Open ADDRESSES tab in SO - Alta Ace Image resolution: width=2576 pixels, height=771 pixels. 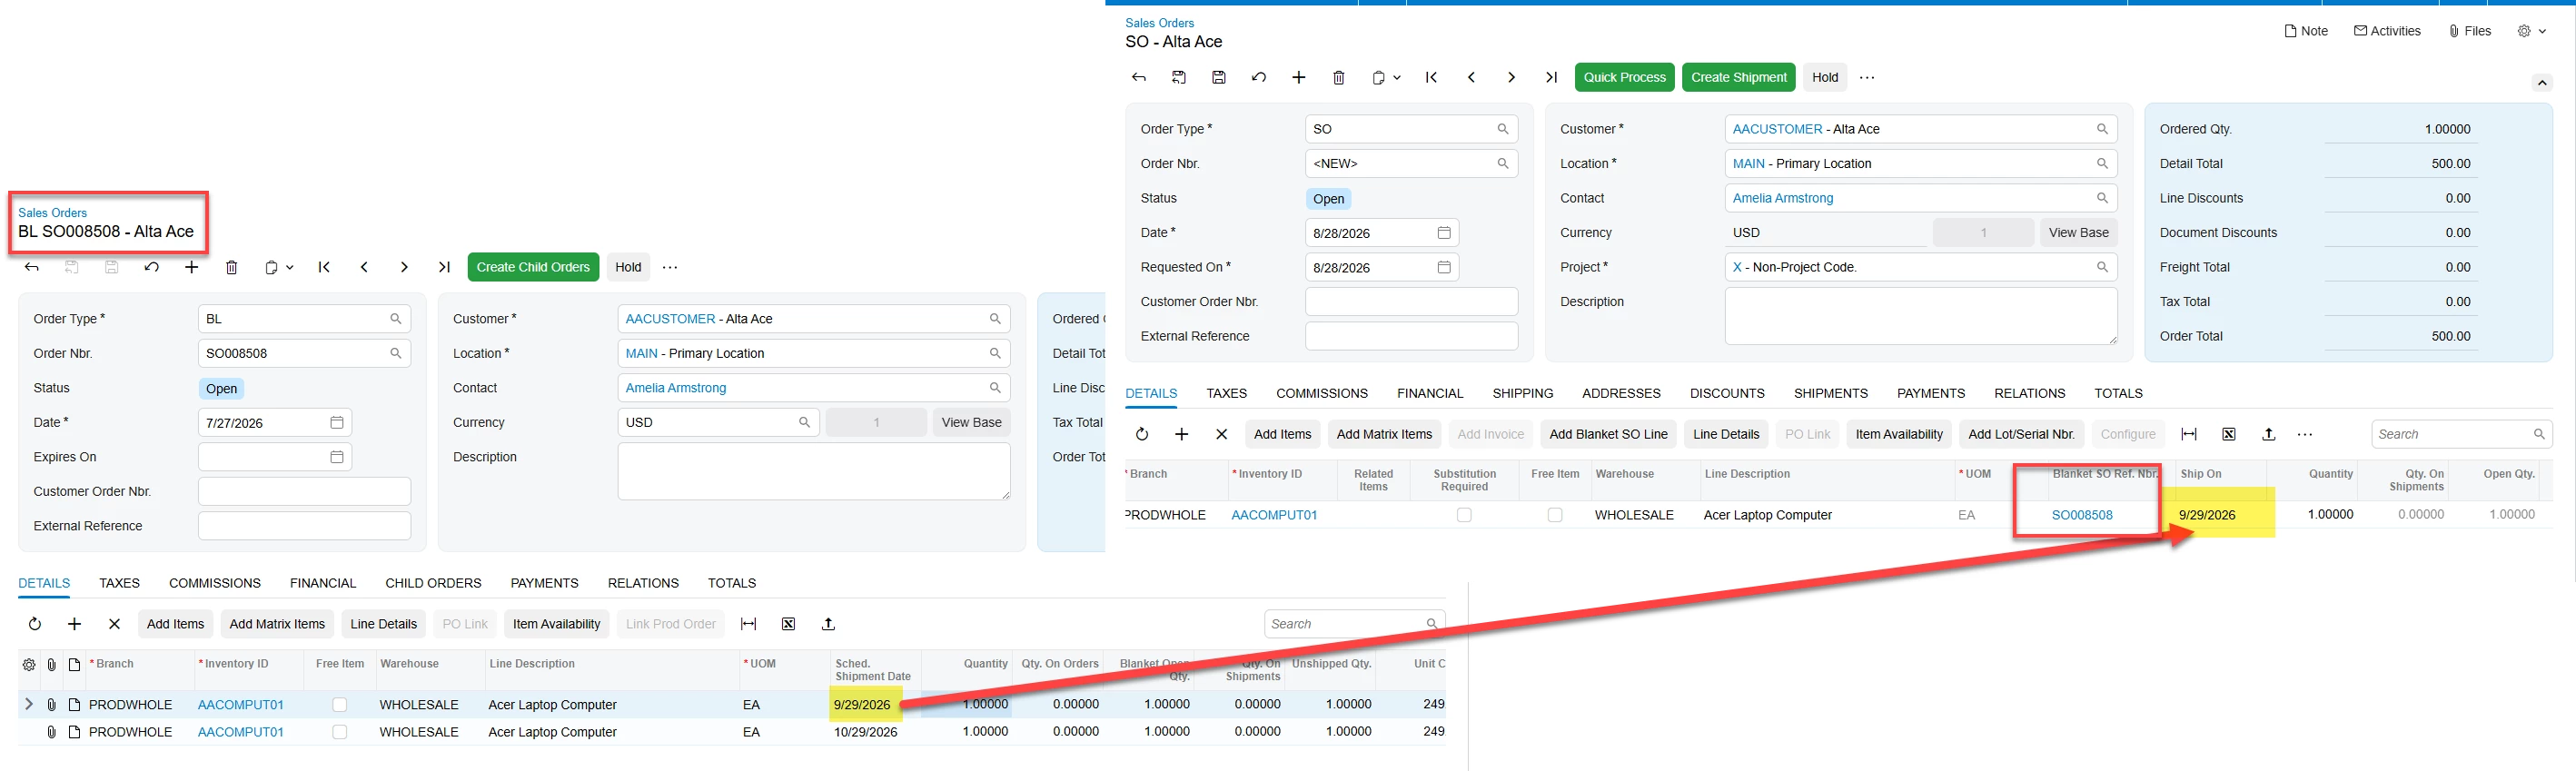click(1621, 393)
